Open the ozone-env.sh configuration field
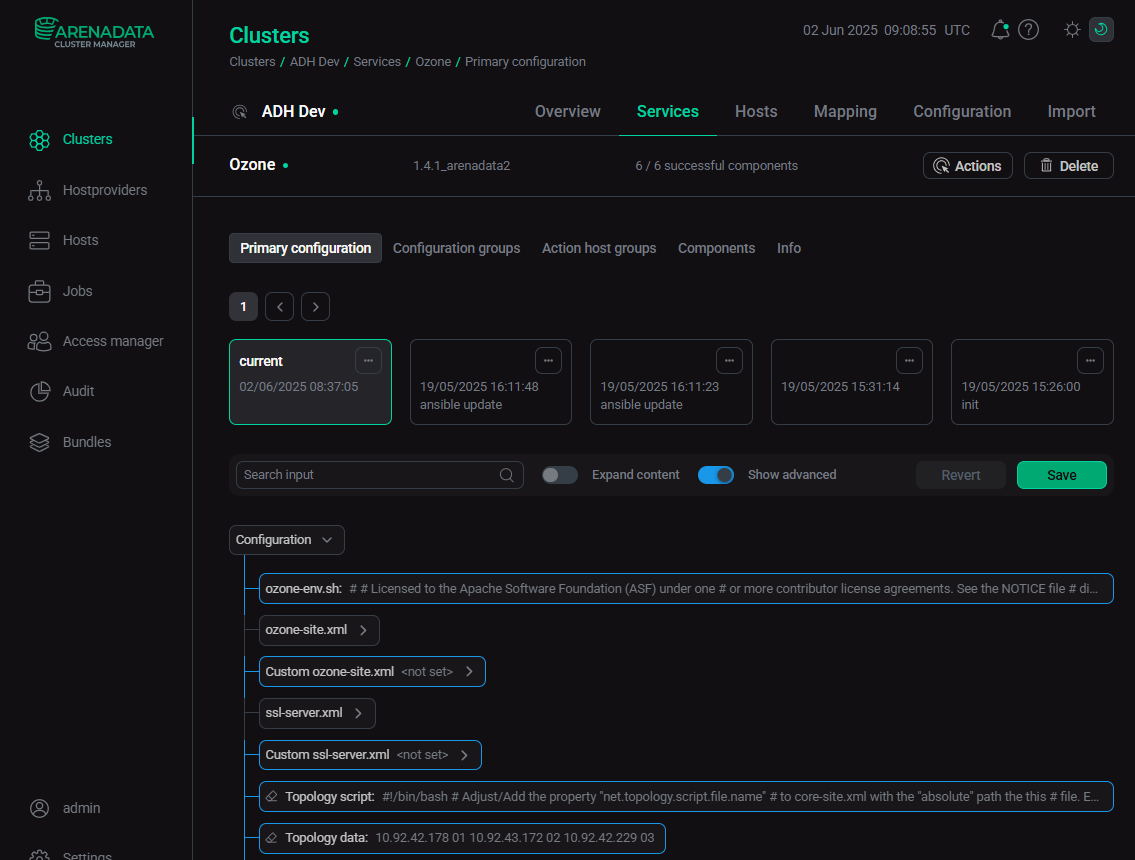The width and height of the screenshot is (1135, 860). 685,589
